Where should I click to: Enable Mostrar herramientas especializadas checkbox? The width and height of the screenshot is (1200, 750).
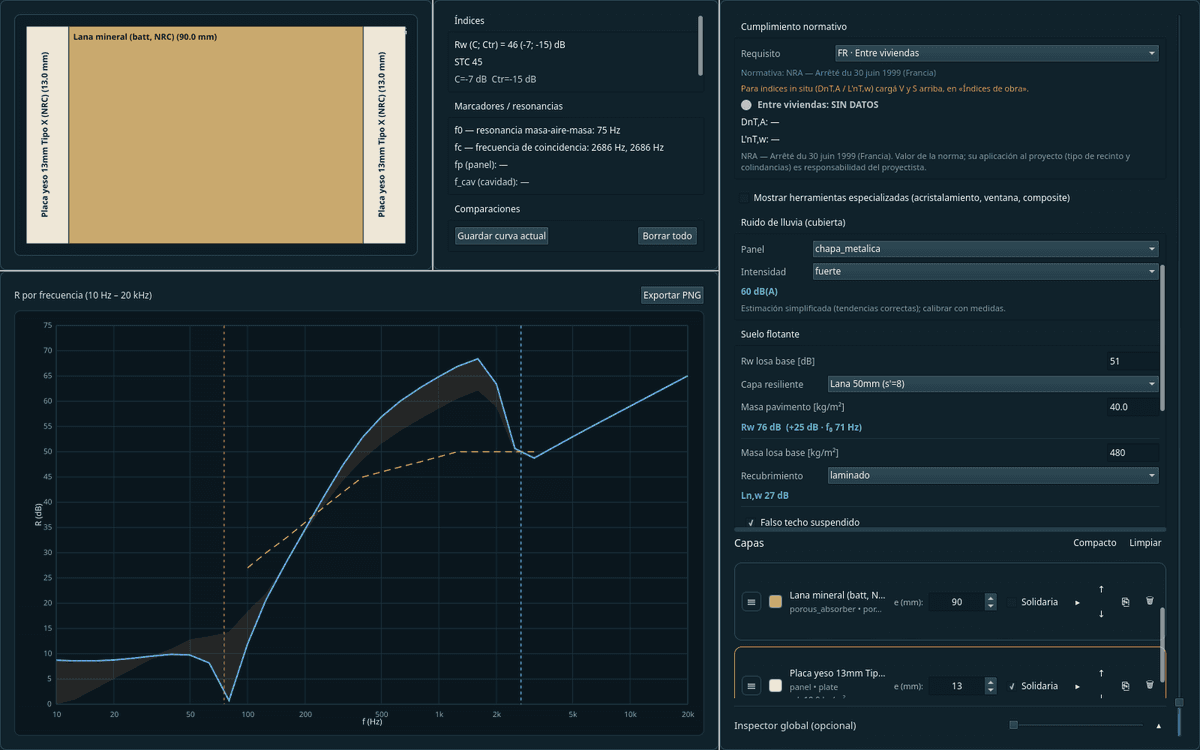[746, 198]
